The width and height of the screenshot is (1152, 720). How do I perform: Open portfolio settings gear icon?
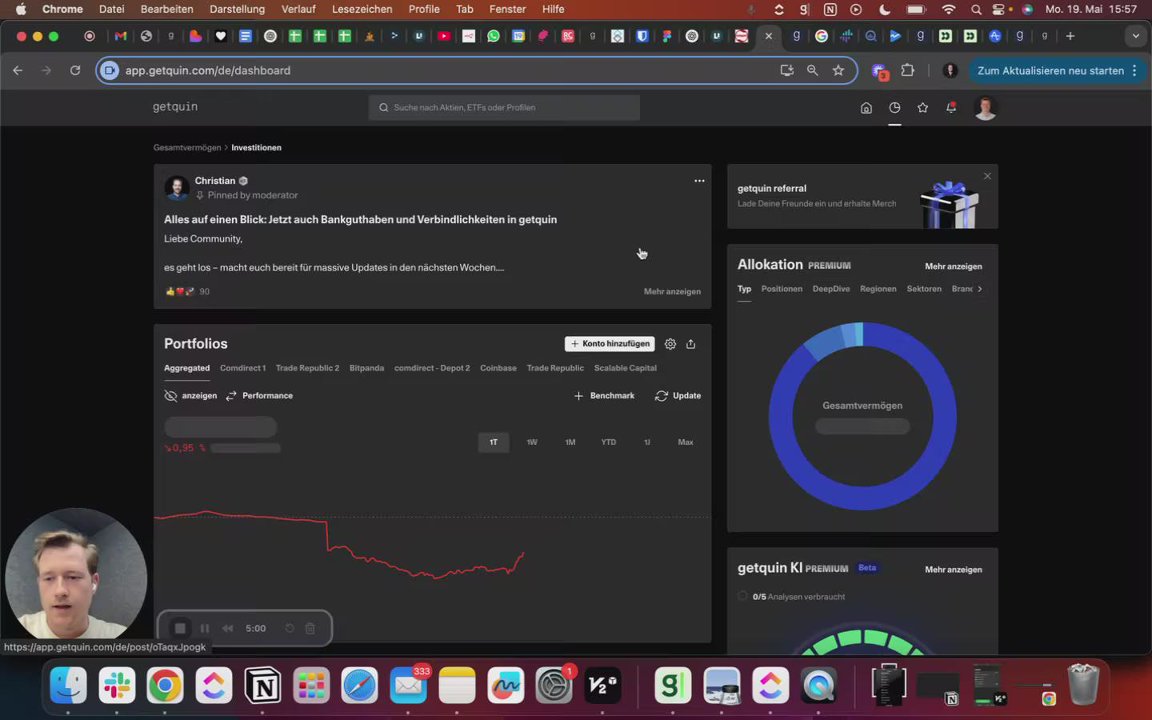(x=670, y=344)
